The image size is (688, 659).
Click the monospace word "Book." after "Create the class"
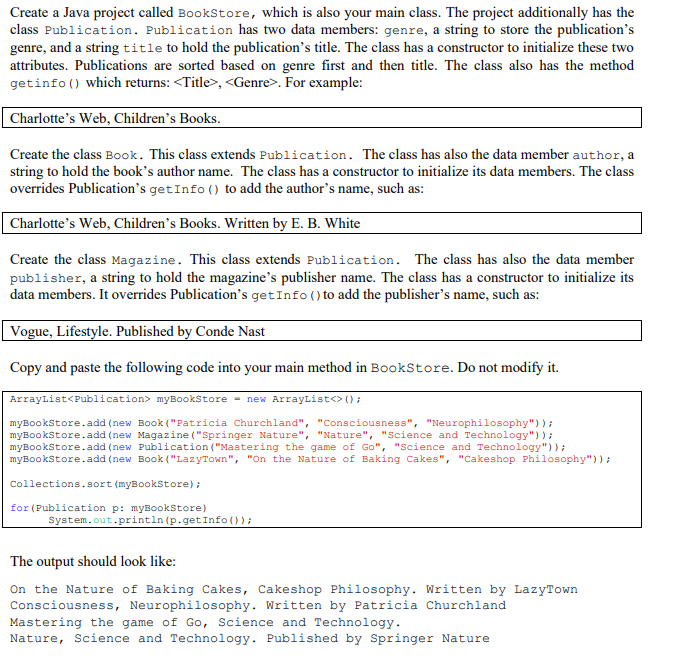coord(124,155)
